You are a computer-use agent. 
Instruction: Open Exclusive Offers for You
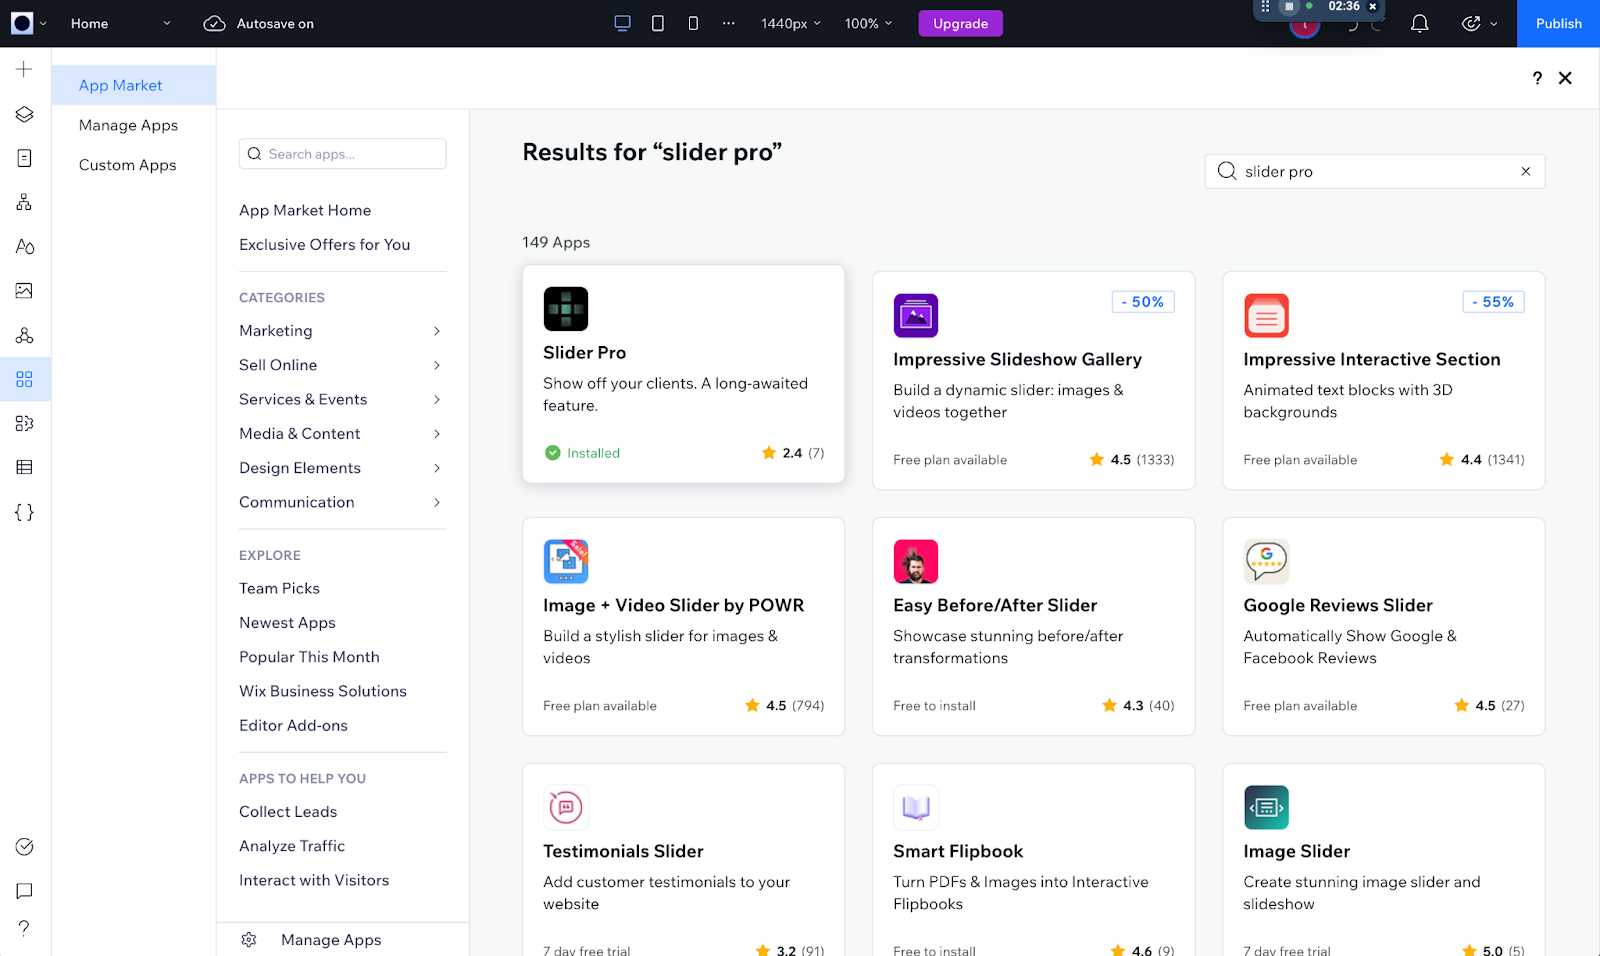click(325, 244)
